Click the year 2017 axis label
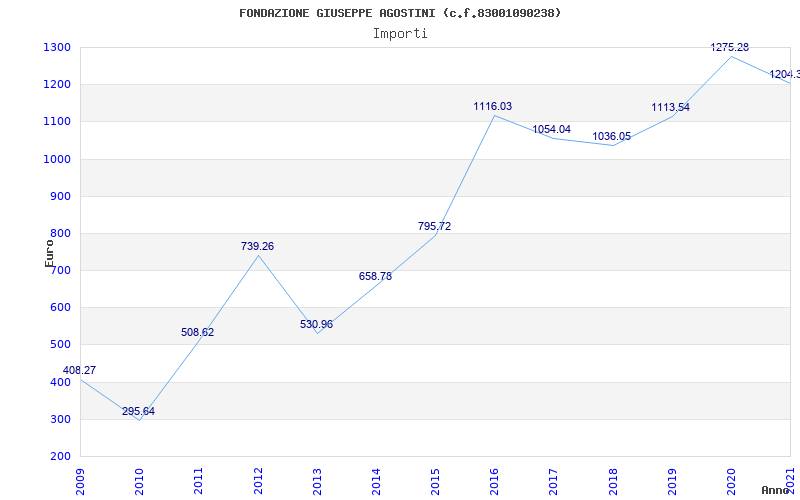The image size is (800, 500). pyautogui.click(x=554, y=481)
